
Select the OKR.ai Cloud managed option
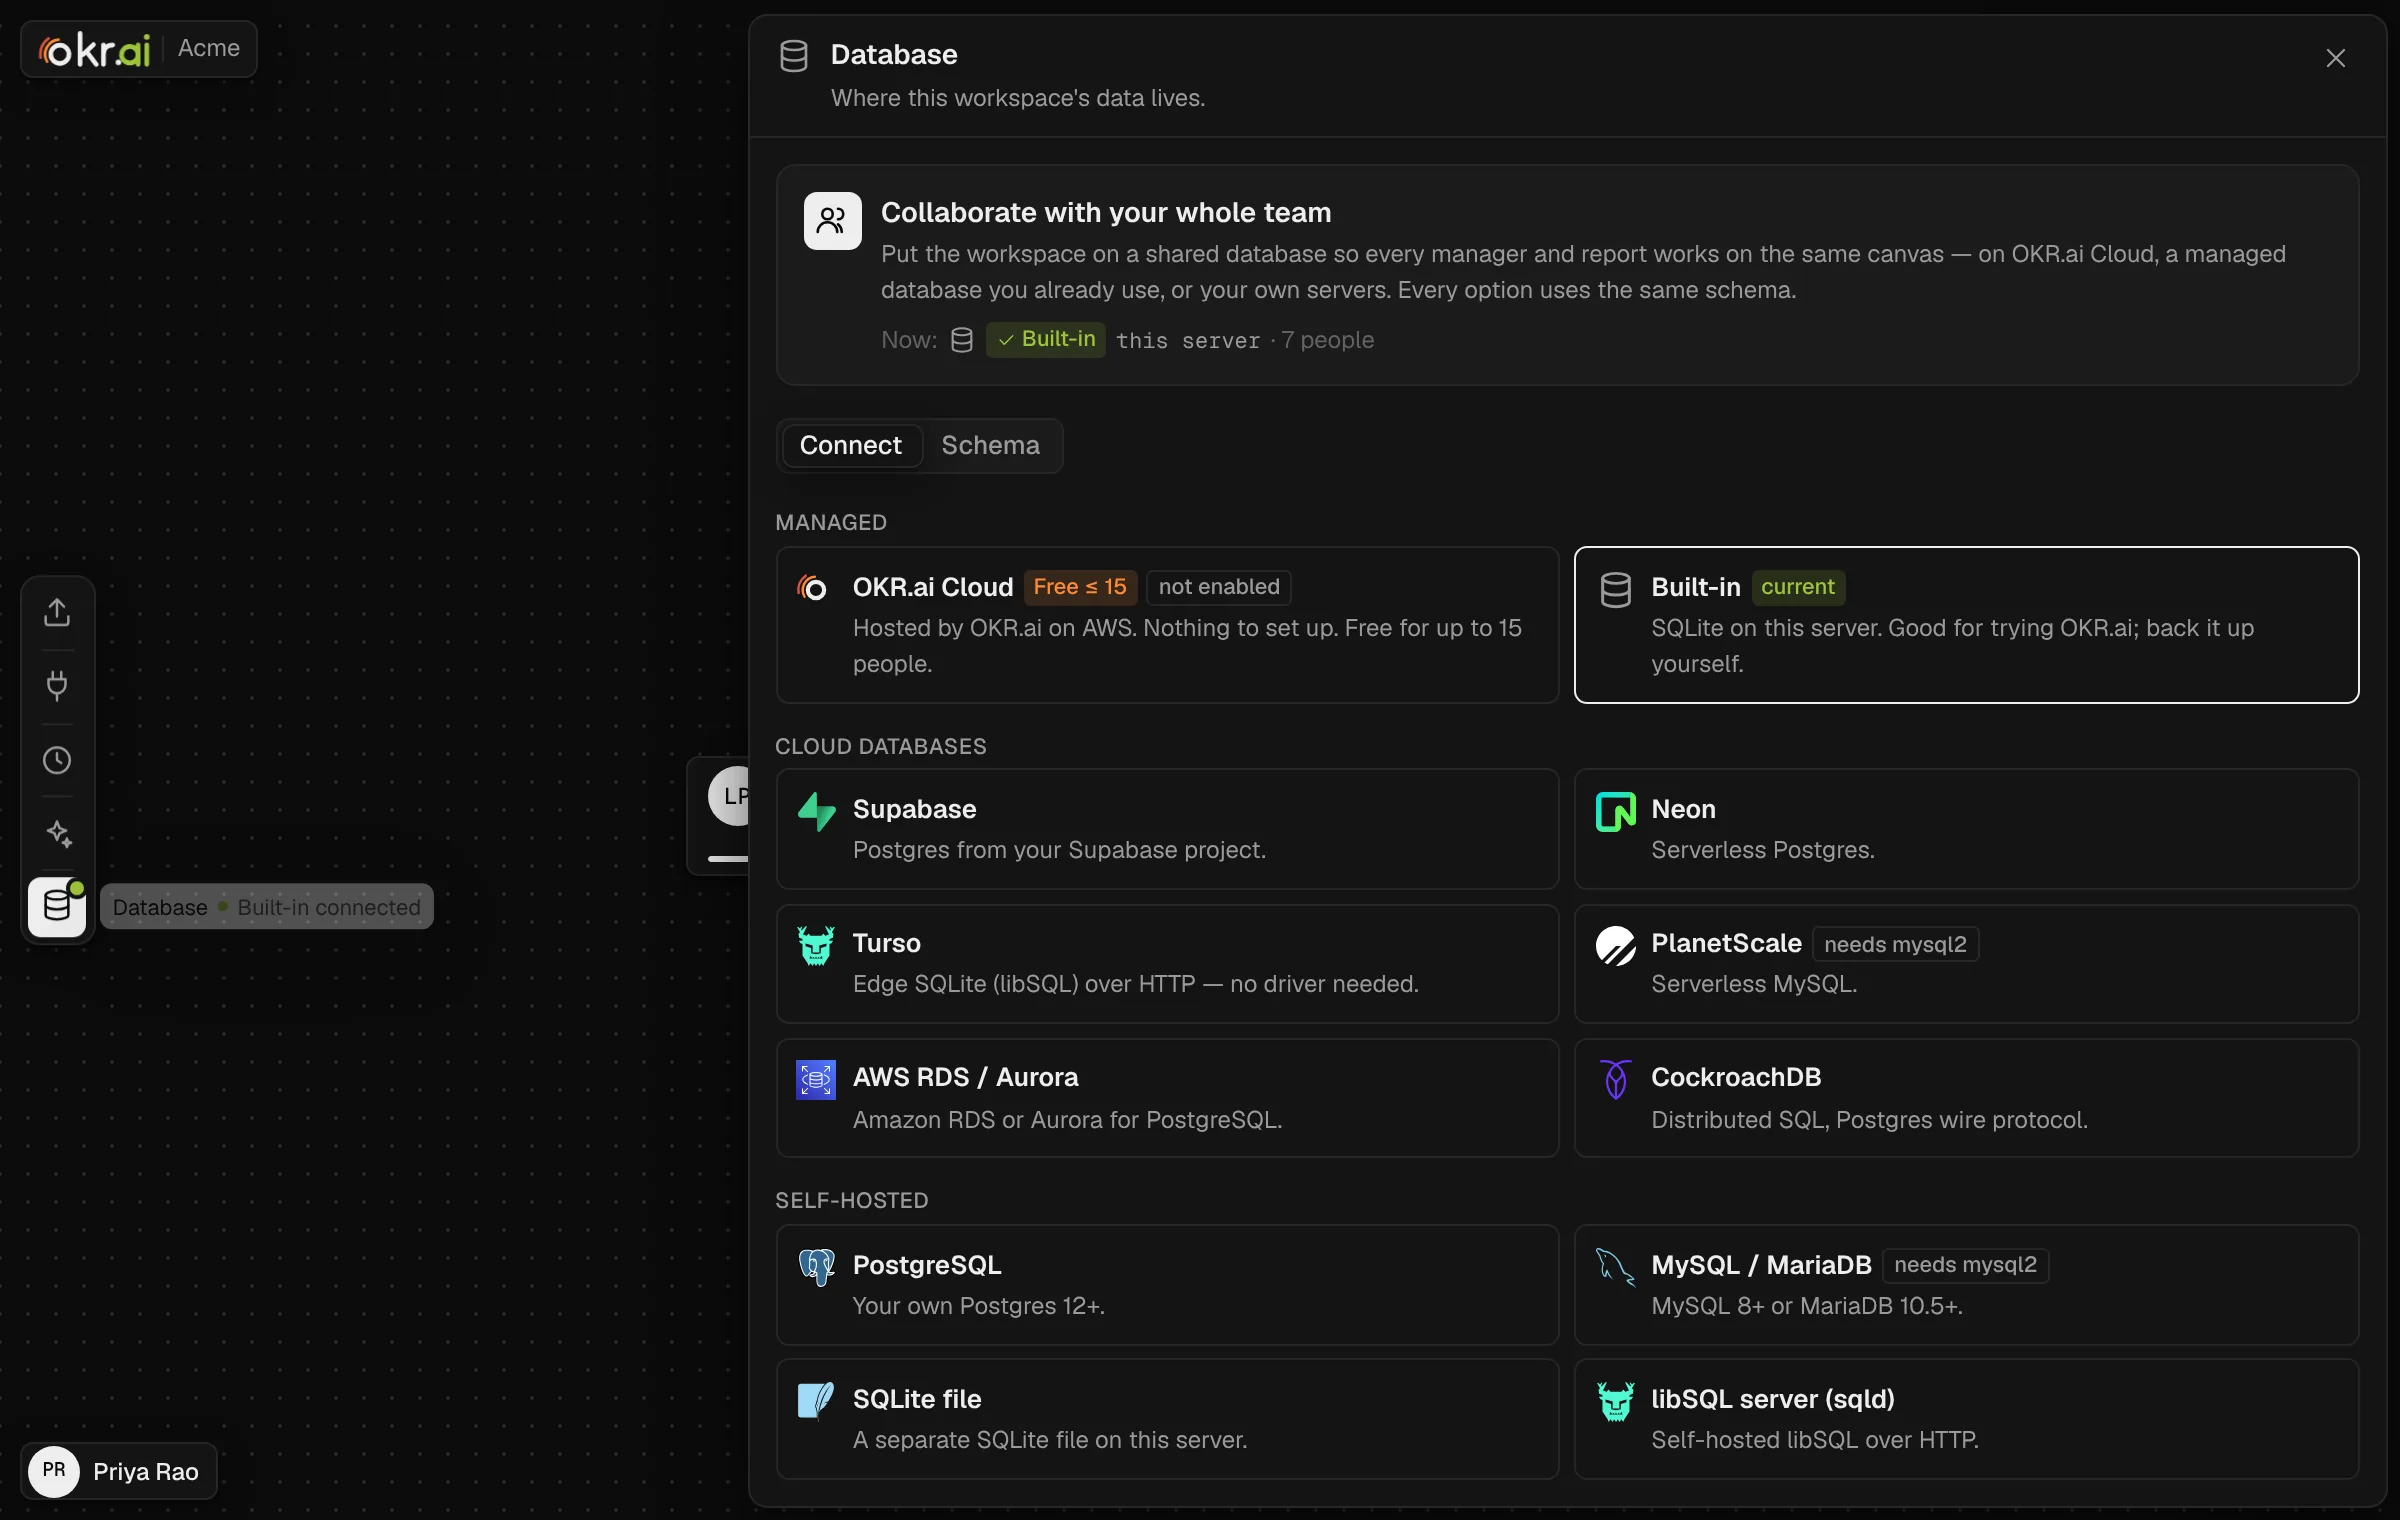point(1167,625)
